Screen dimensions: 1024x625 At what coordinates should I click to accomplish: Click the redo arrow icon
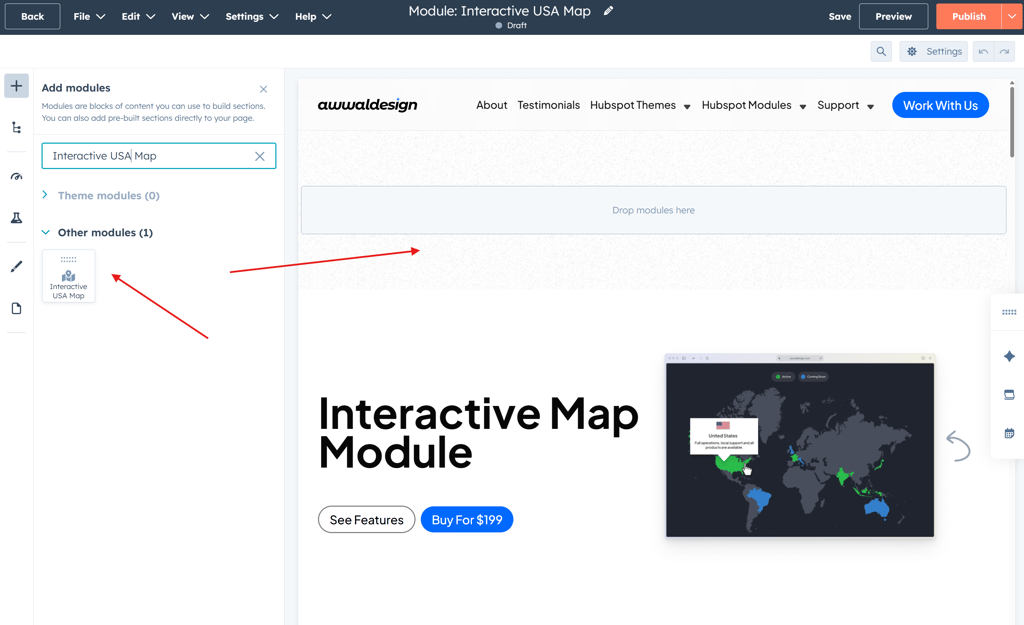[1004, 52]
